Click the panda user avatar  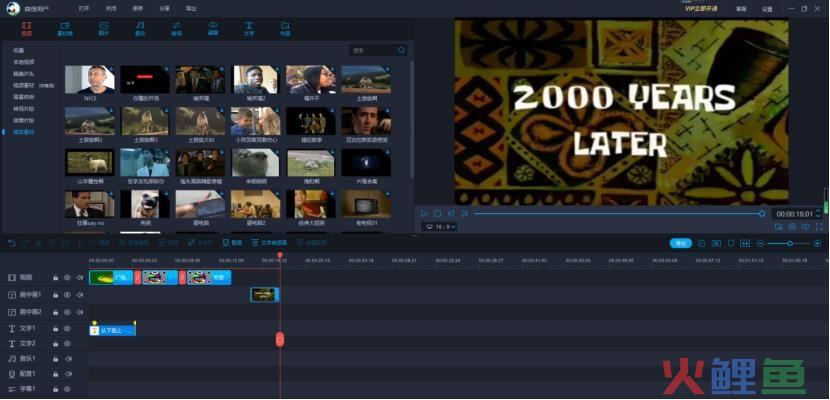pyautogui.click(x=13, y=8)
